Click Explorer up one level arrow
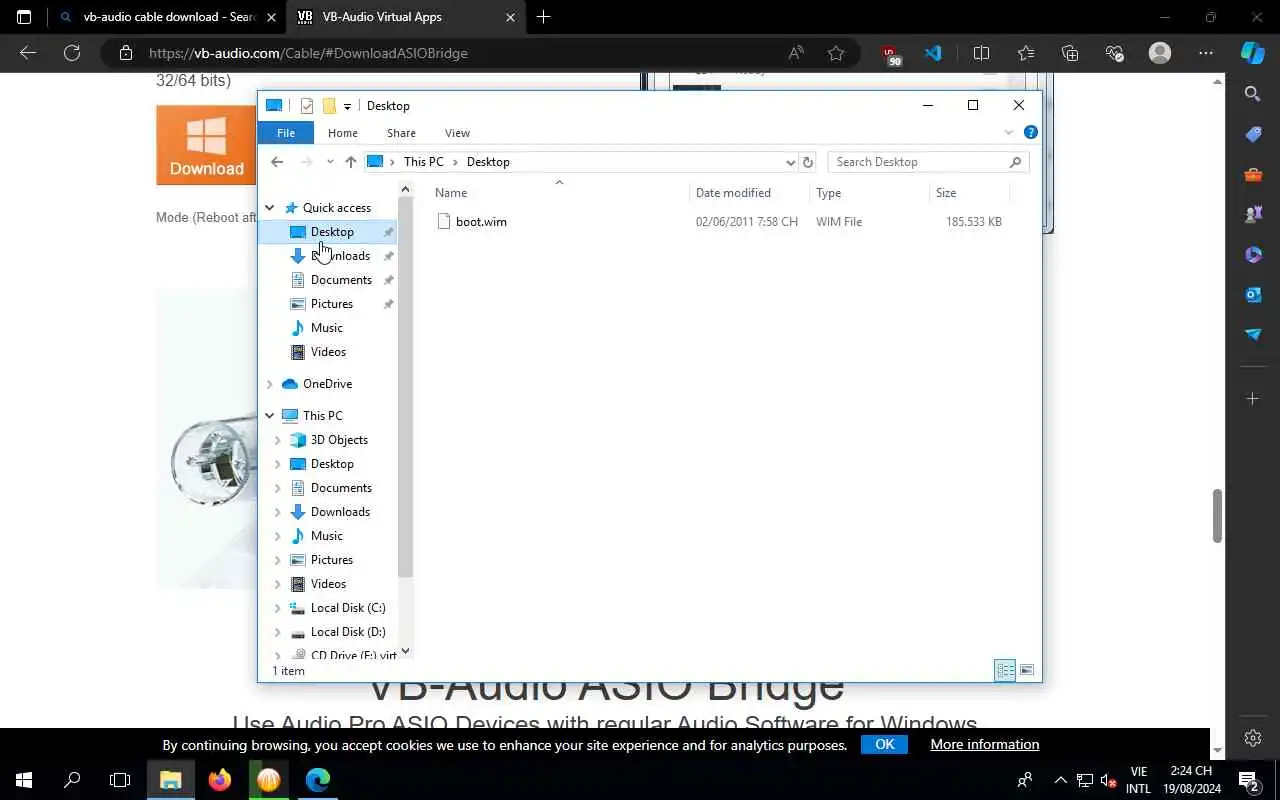This screenshot has width=1280, height=800. 350,162
